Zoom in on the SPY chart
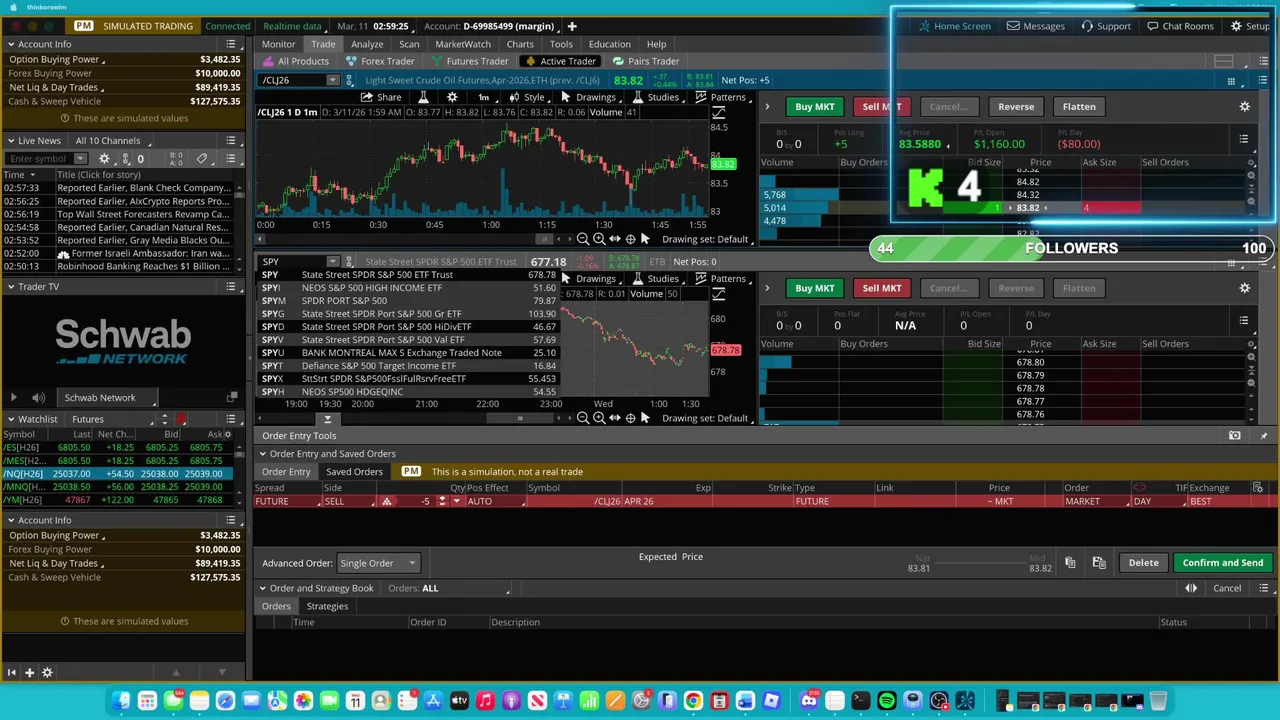 (x=598, y=418)
